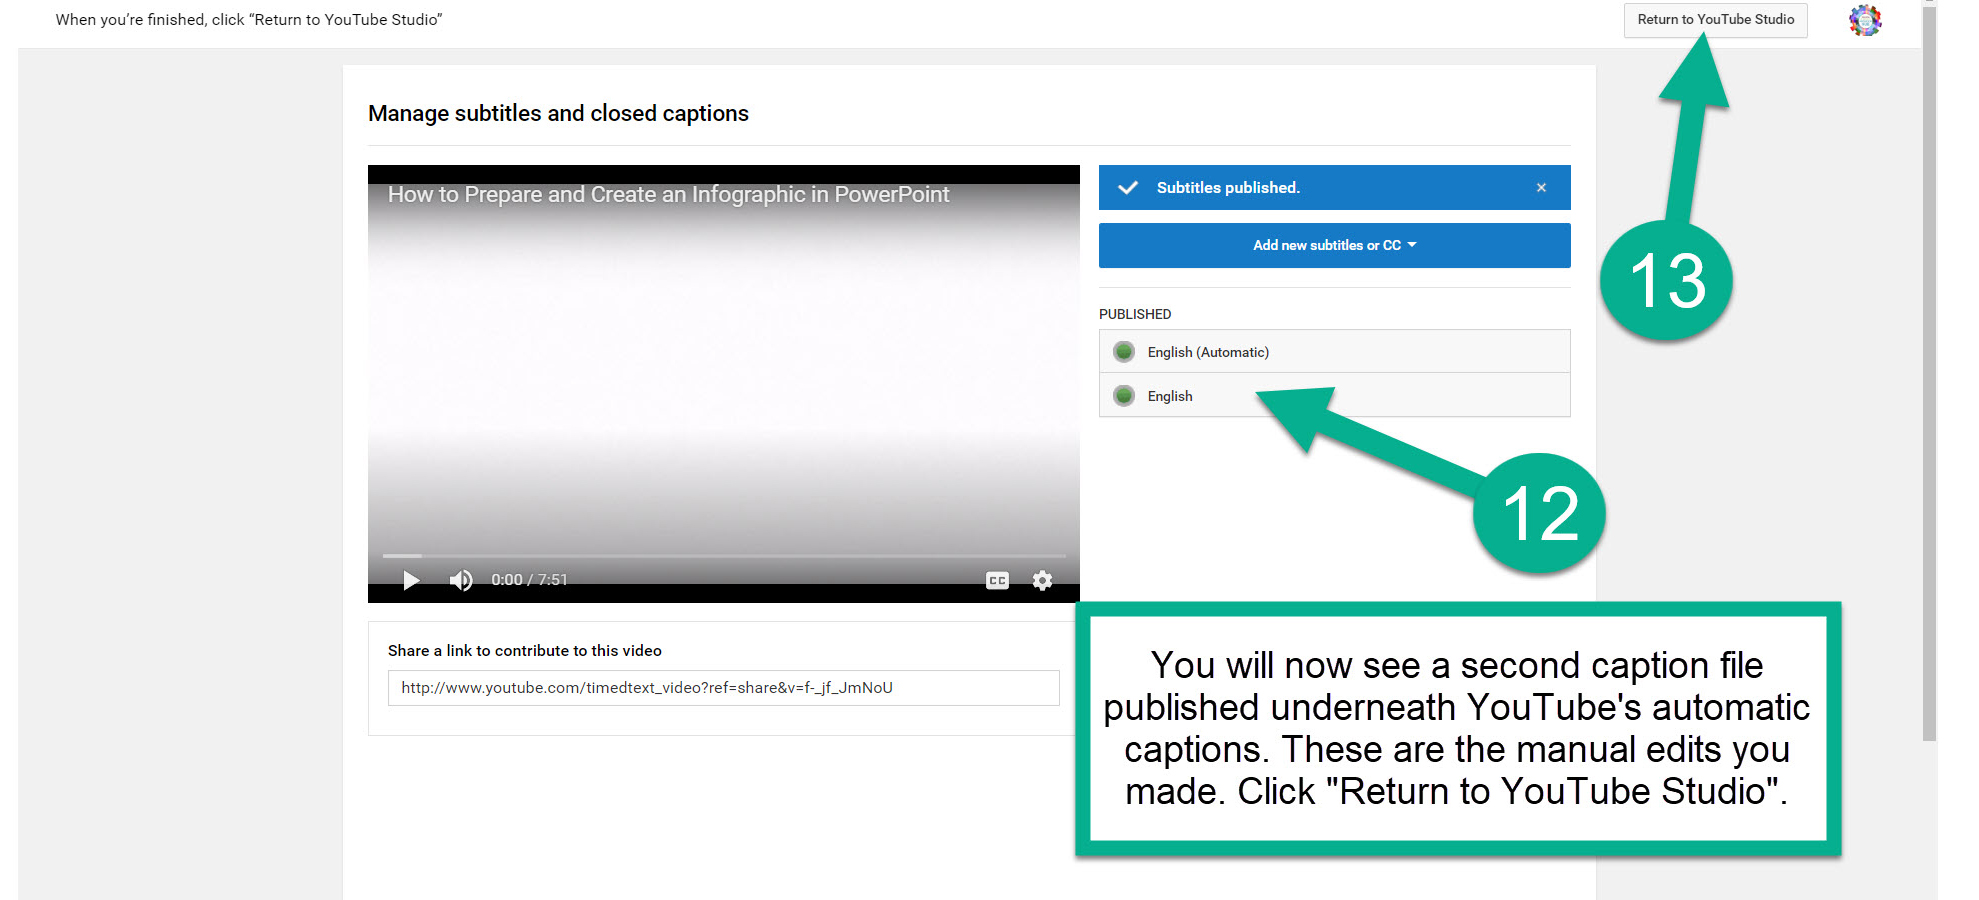Screen dimensions: 1979x900
Task: Toggle the green status dot for English
Action: [x=1124, y=396]
